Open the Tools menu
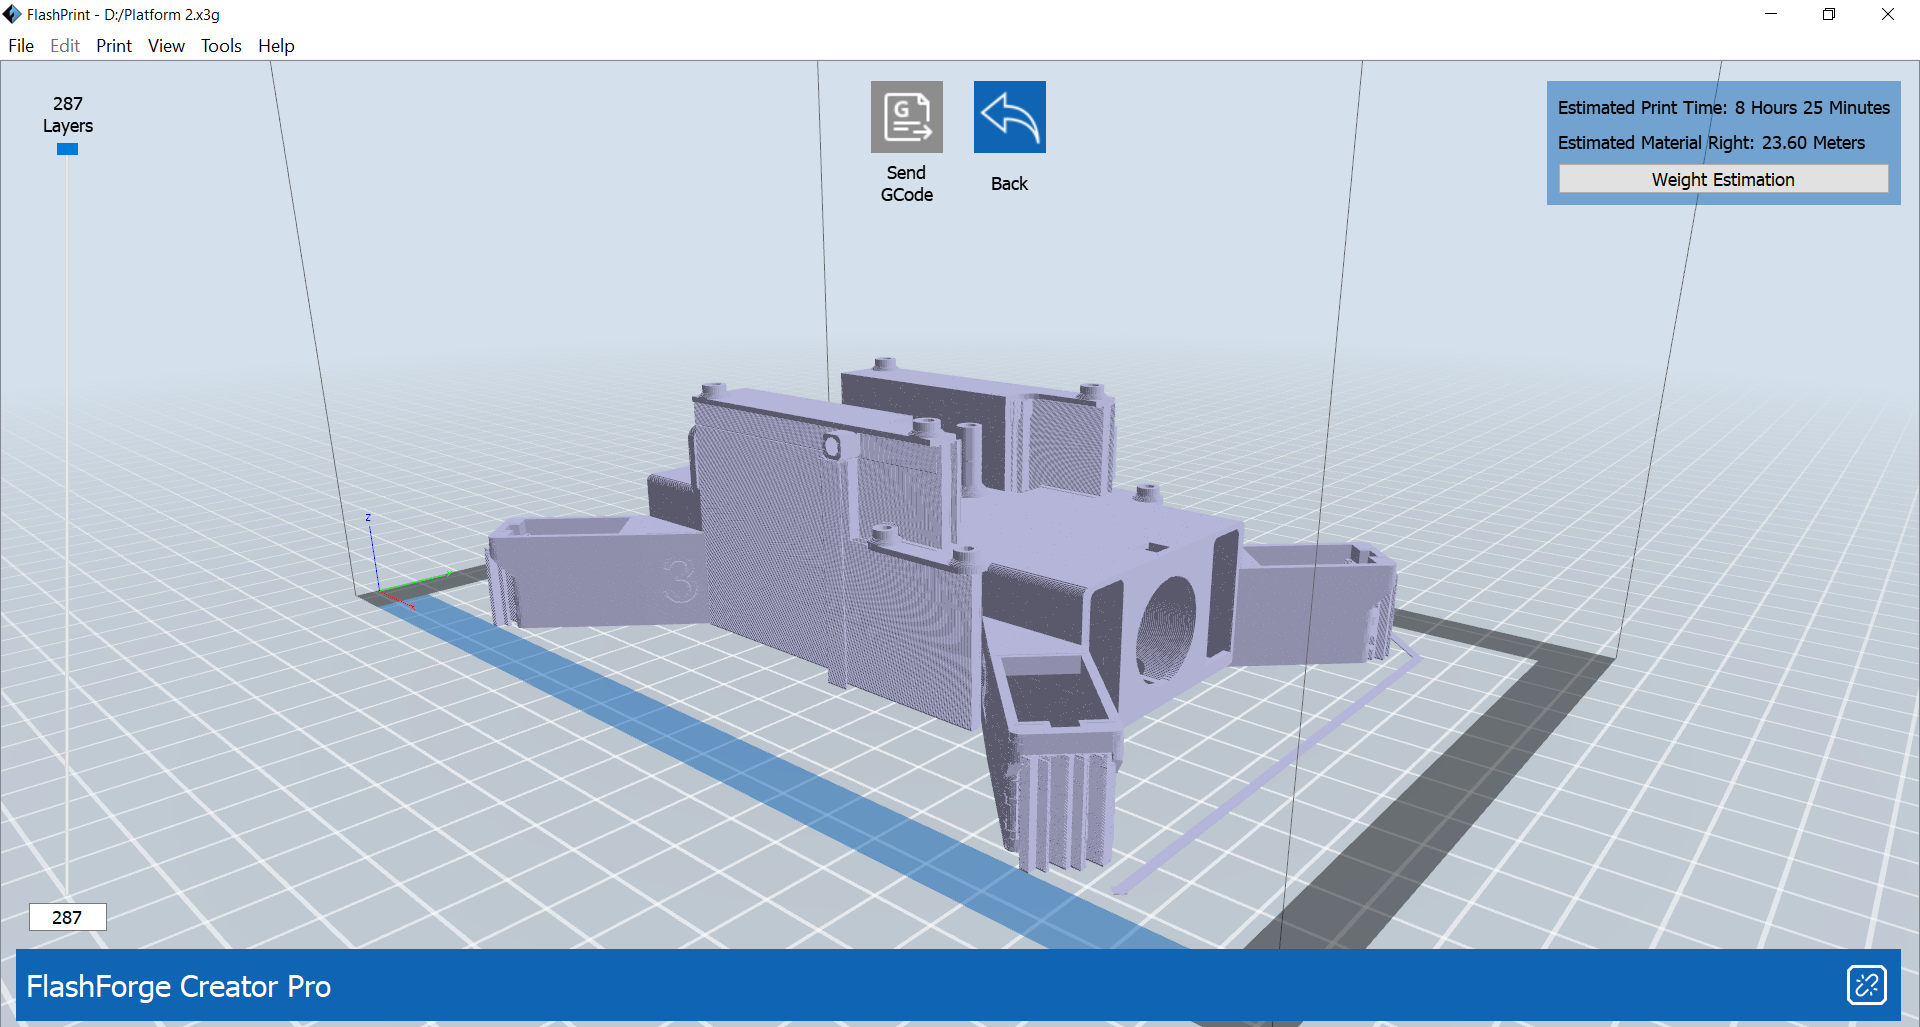Screen dimensions: 1920x1027 click(x=220, y=46)
